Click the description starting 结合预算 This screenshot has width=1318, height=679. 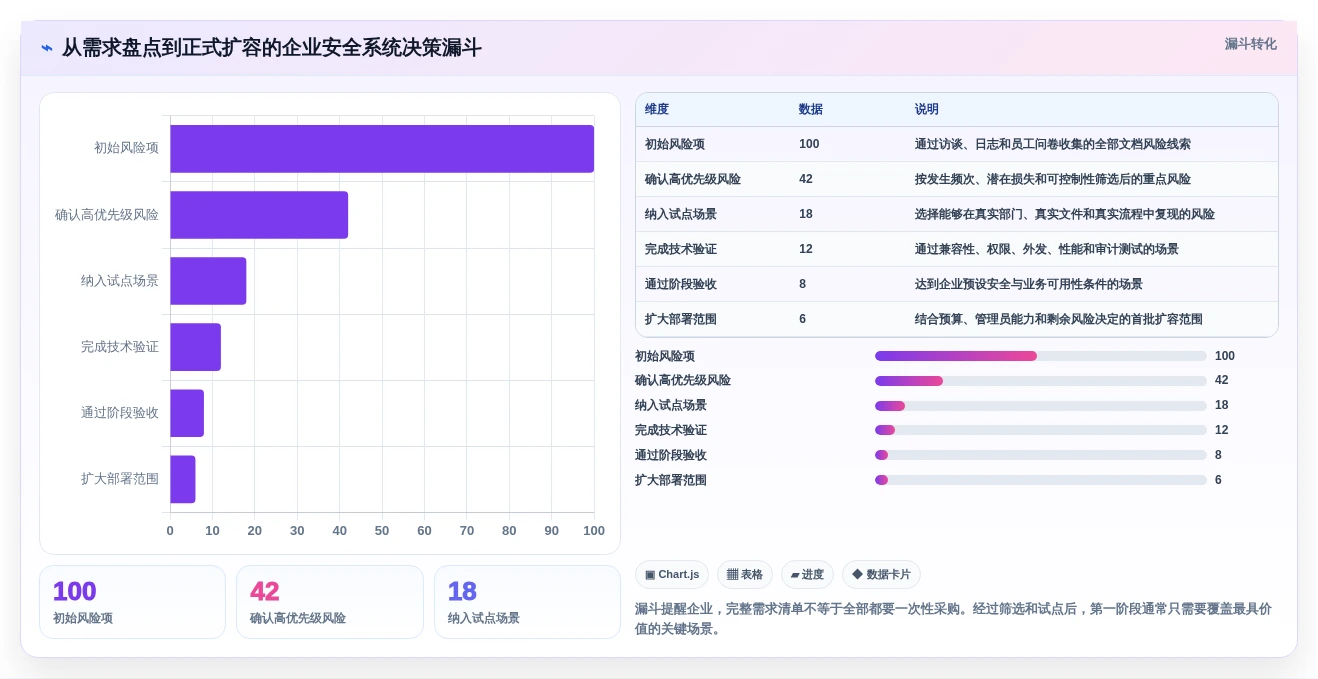tap(1059, 319)
